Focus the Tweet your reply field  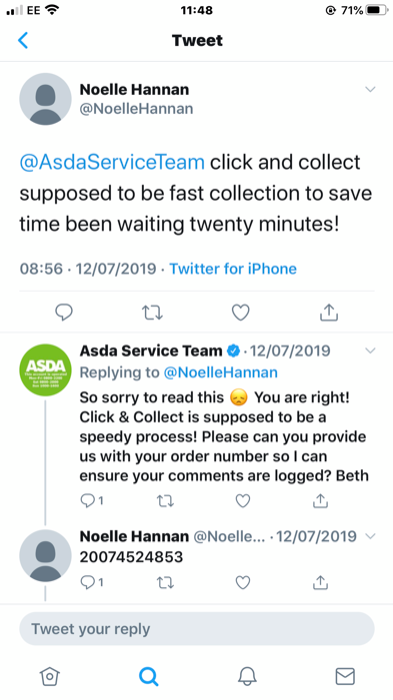197,629
